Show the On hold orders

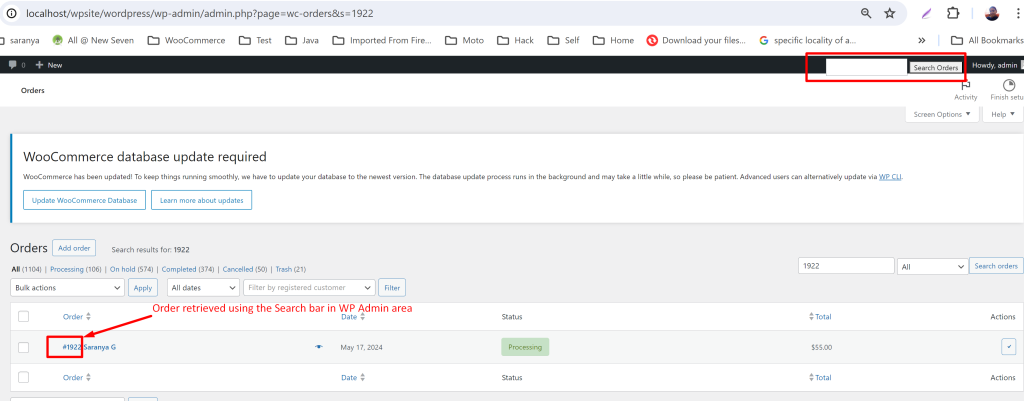tap(122, 269)
